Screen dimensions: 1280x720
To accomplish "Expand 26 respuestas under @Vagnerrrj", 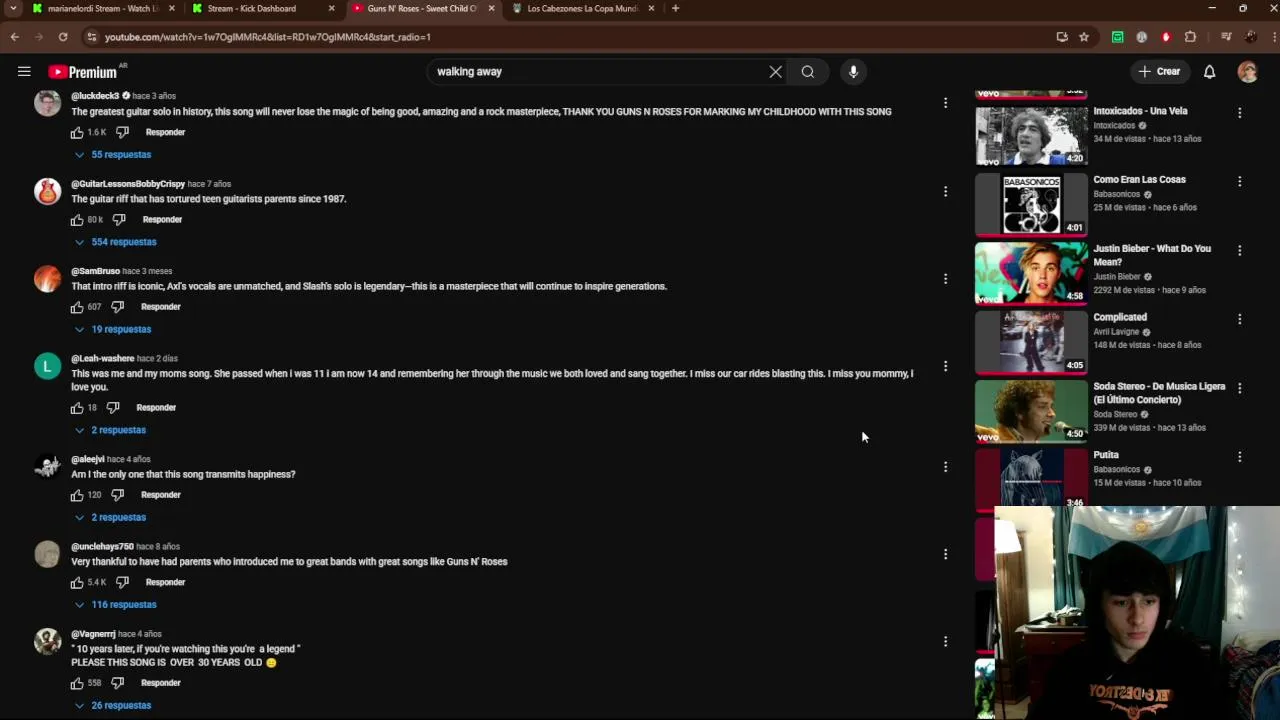I will [x=113, y=706].
